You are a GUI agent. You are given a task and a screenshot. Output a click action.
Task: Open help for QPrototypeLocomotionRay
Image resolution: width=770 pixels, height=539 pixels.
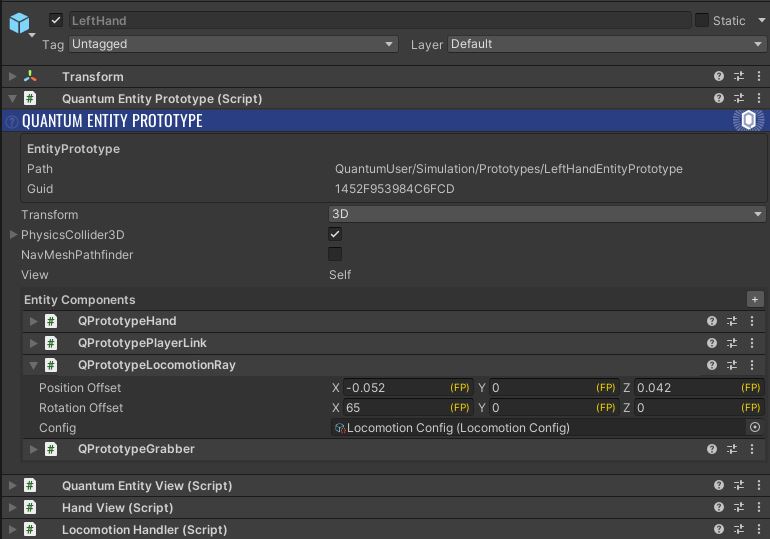click(x=712, y=365)
